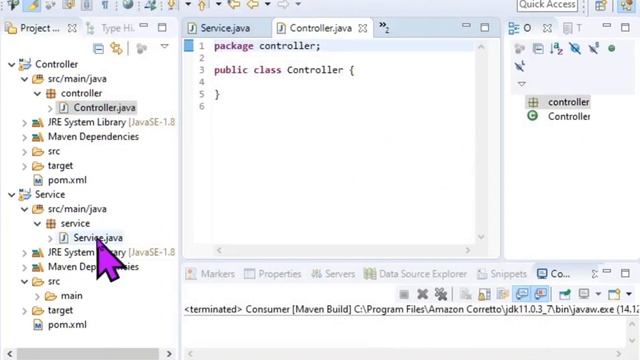Open Back history dropdown arrow
Screen dimensions: 640x360
267,4
